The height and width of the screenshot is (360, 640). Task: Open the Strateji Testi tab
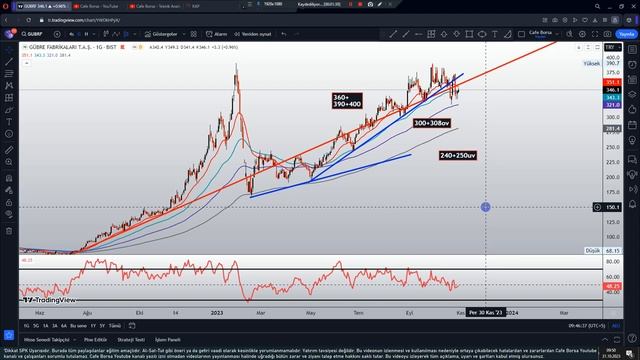(131, 340)
